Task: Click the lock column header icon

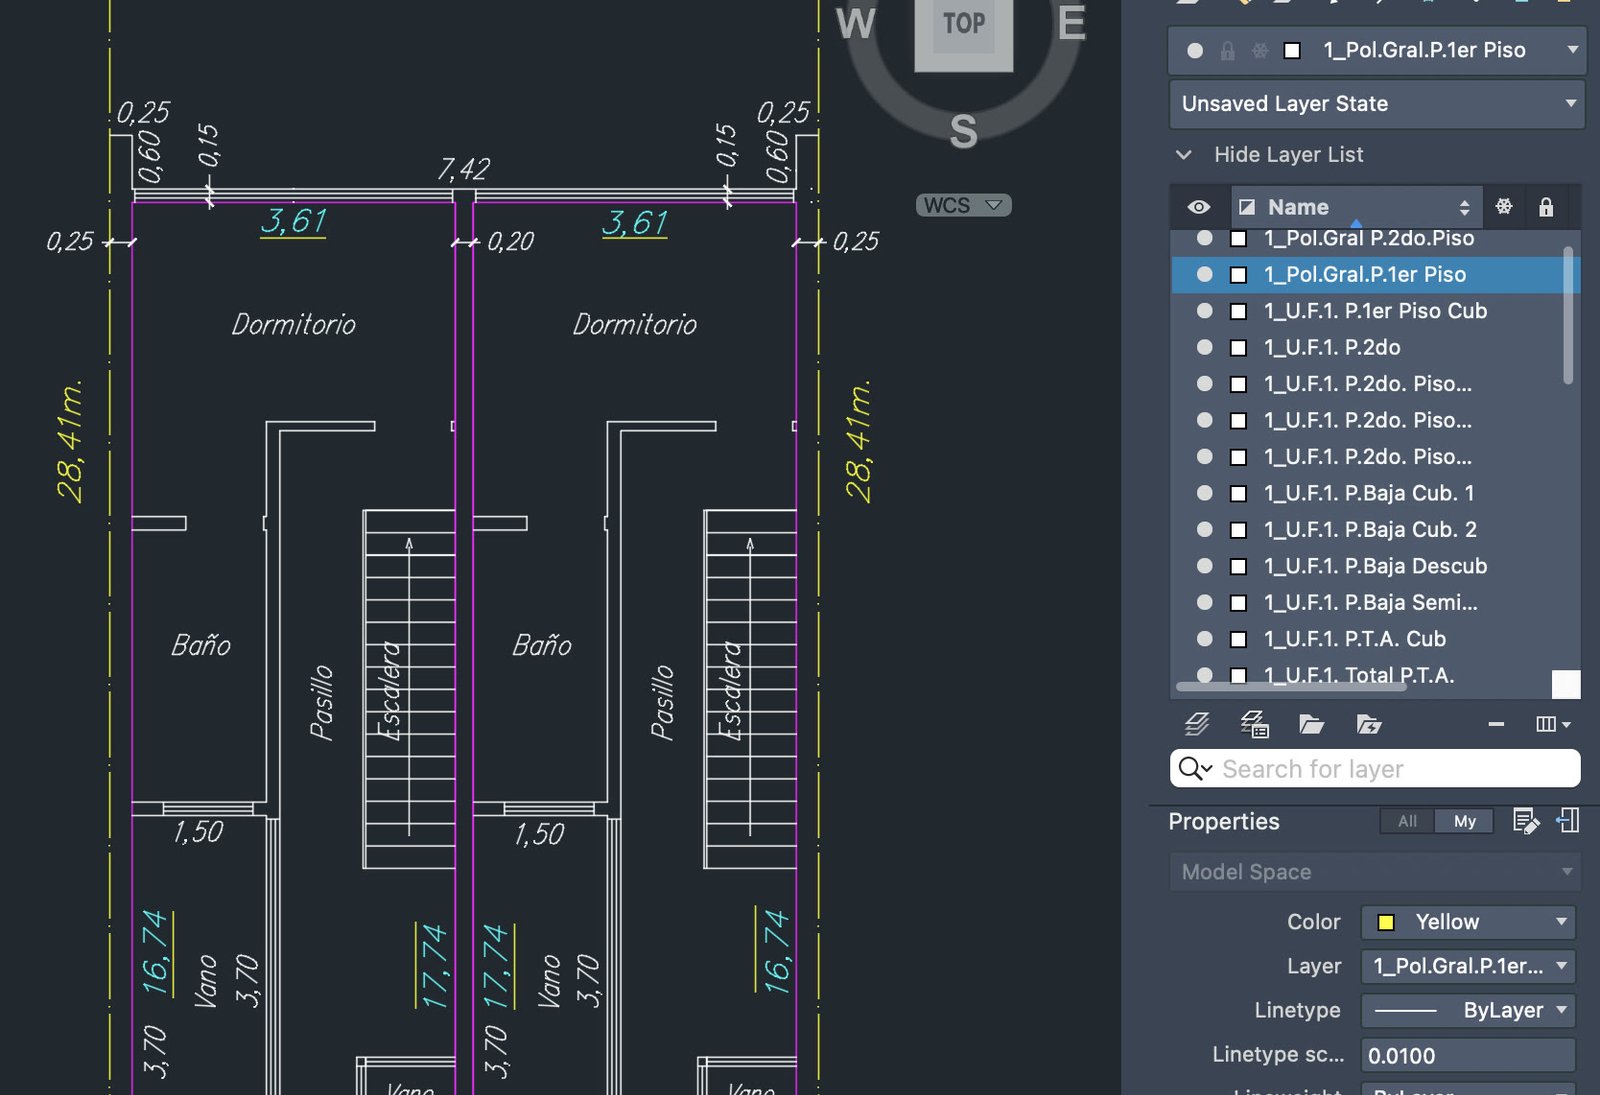Action: [1546, 207]
